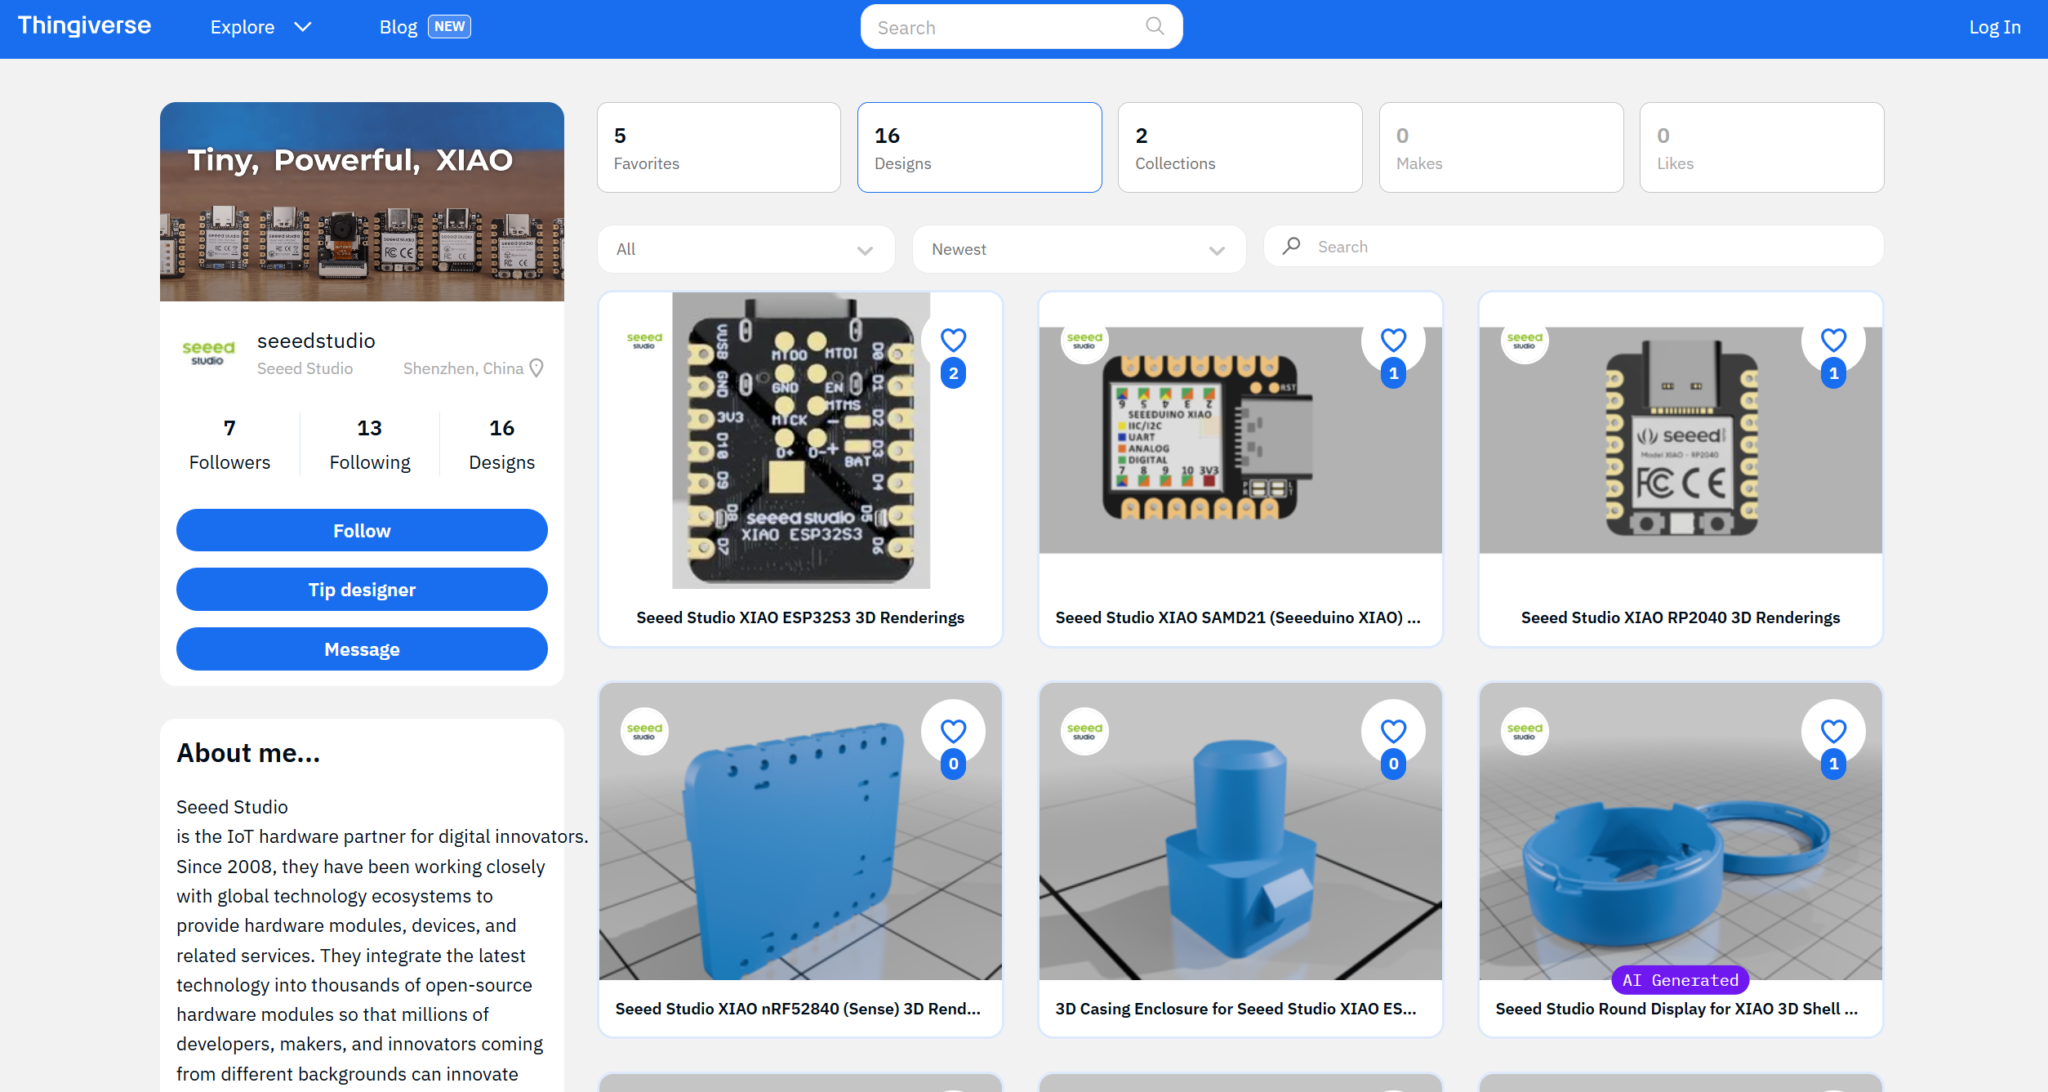Viewport: 2048px width, 1092px height.
Task: Click the search magnifier in the top bar
Action: point(1154,26)
